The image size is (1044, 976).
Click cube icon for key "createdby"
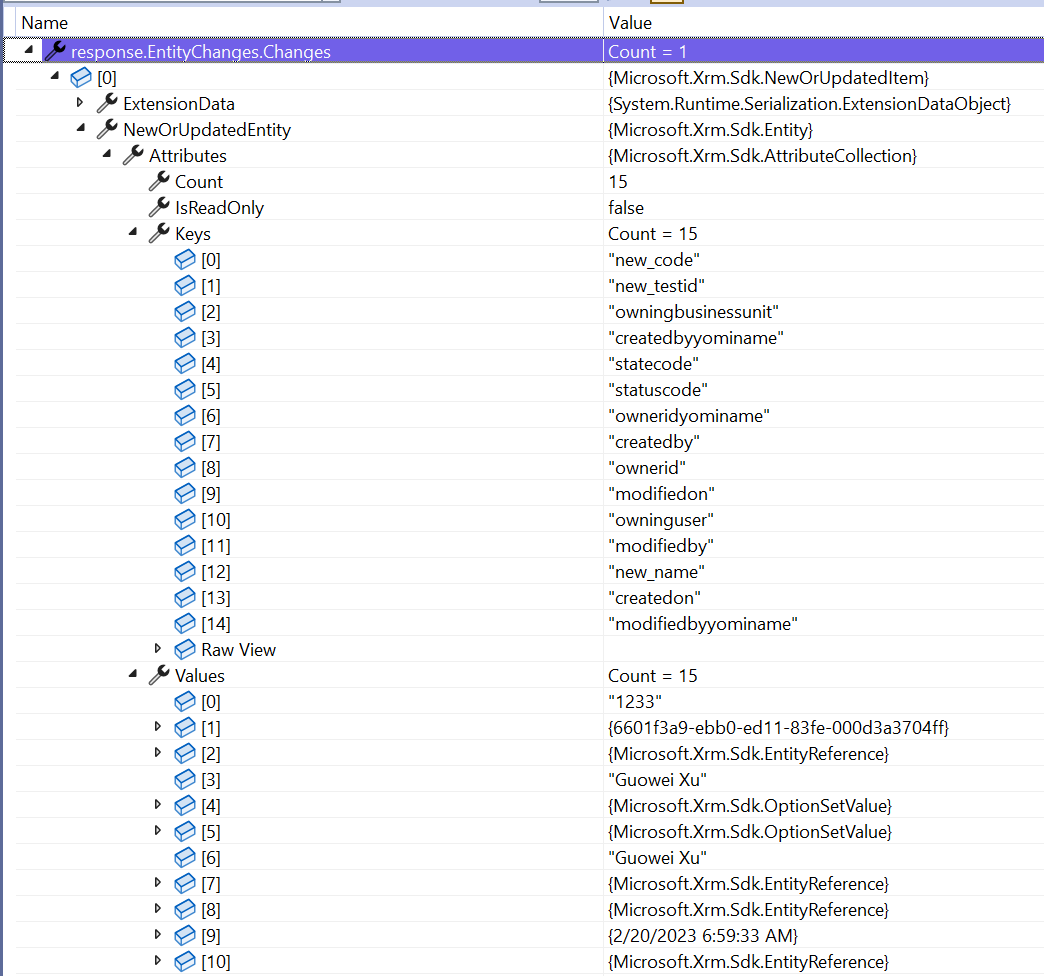tap(184, 441)
